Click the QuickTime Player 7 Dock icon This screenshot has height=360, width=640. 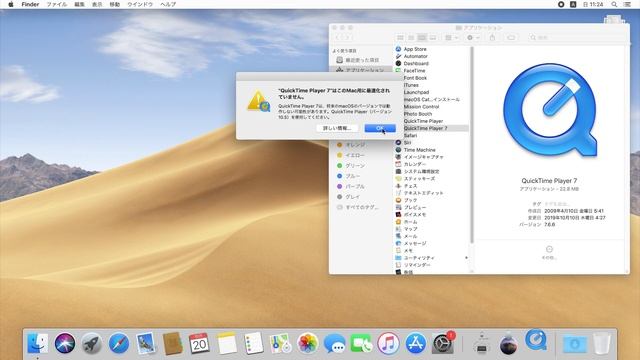pyautogui.click(x=536, y=340)
